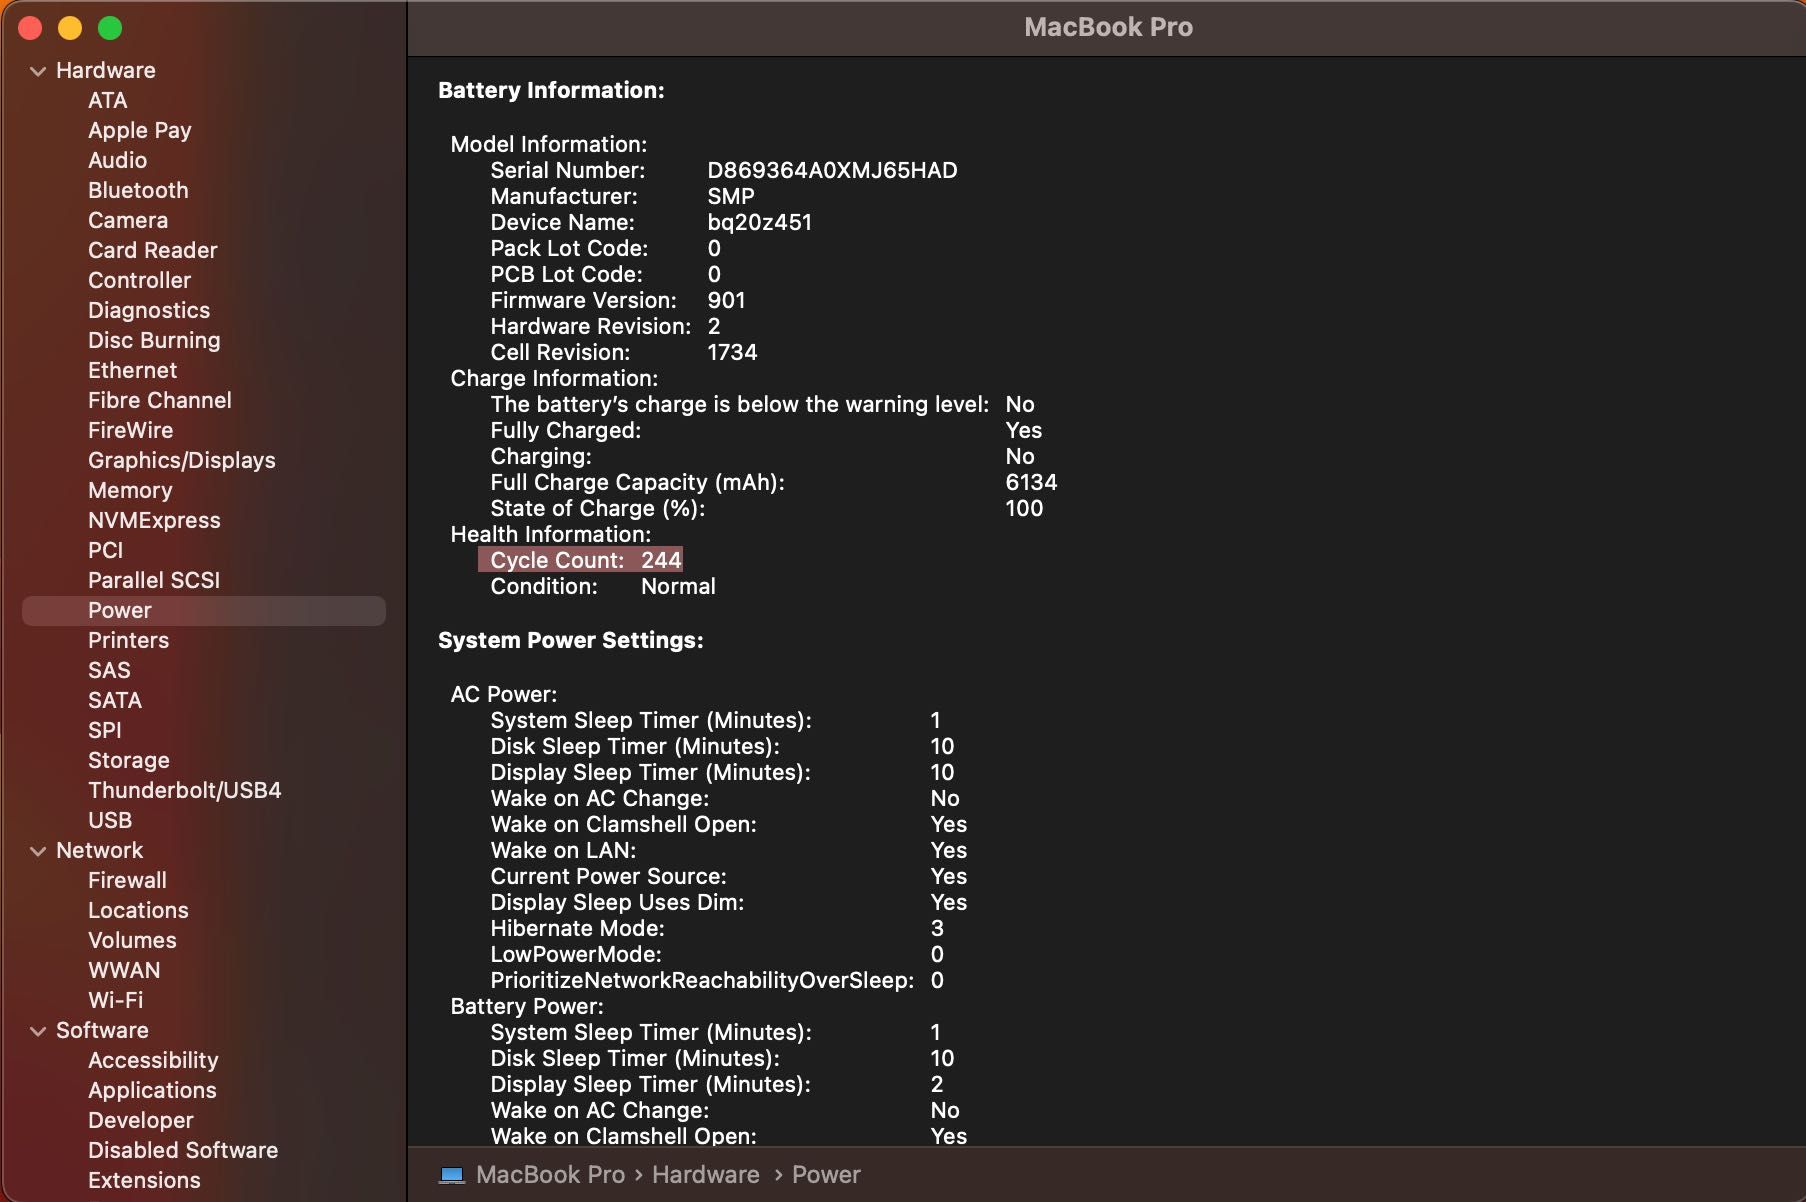Select Printers in the sidebar
This screenshot has width=1806, height=1202.
tap(128, 640)
